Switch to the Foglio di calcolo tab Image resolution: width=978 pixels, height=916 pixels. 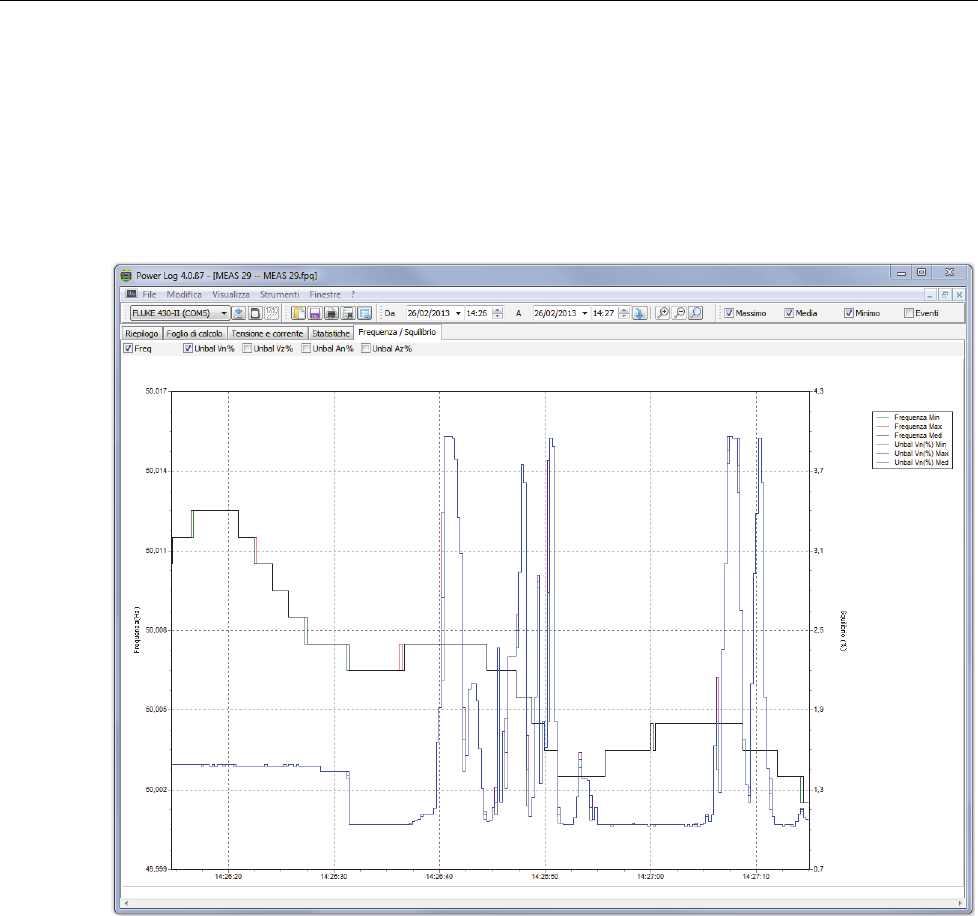click(x=195, y=334)
